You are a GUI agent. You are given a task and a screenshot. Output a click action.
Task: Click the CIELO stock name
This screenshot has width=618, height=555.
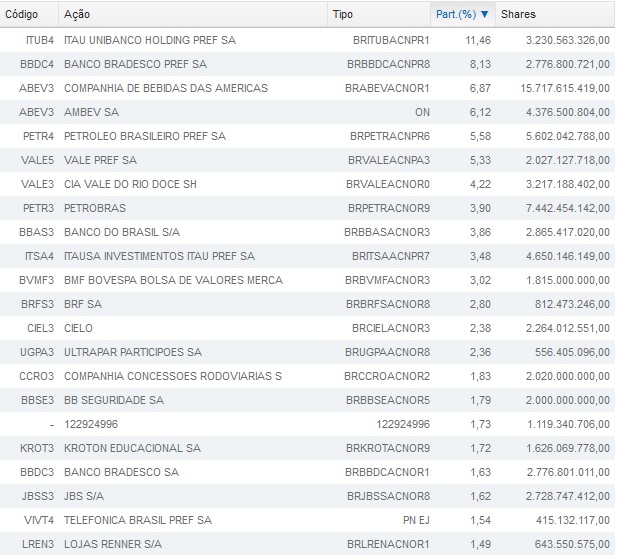80,328
